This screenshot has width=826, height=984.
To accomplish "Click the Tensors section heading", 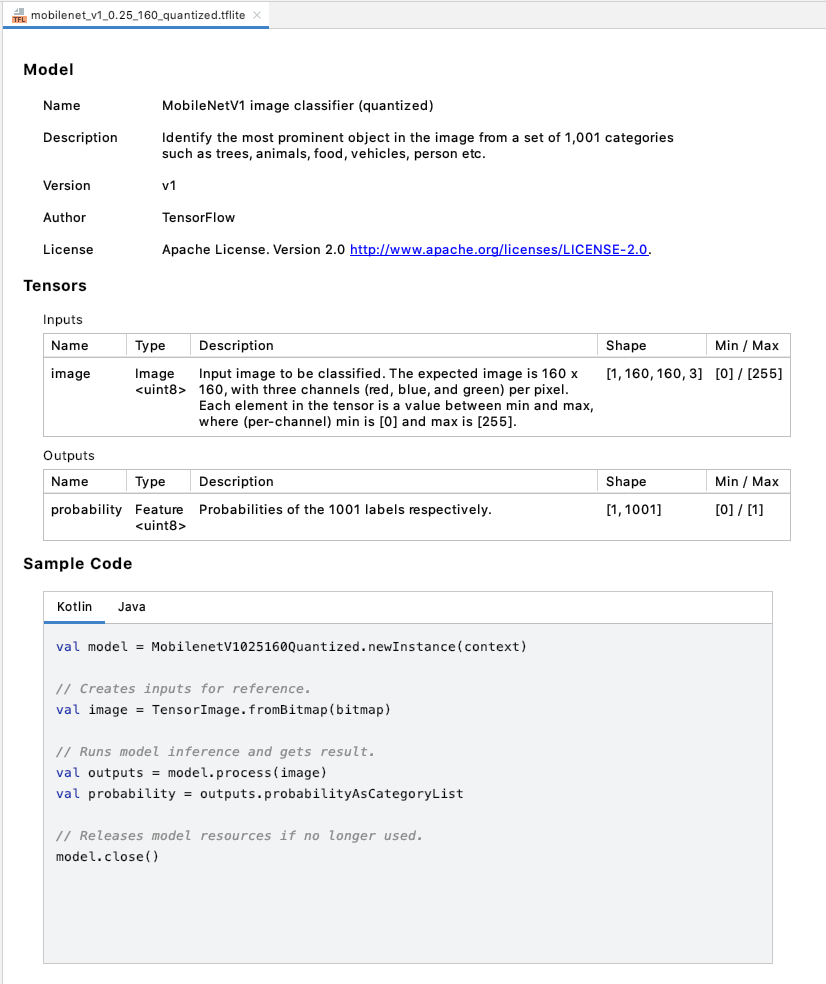I will click(x=55, y=286).
